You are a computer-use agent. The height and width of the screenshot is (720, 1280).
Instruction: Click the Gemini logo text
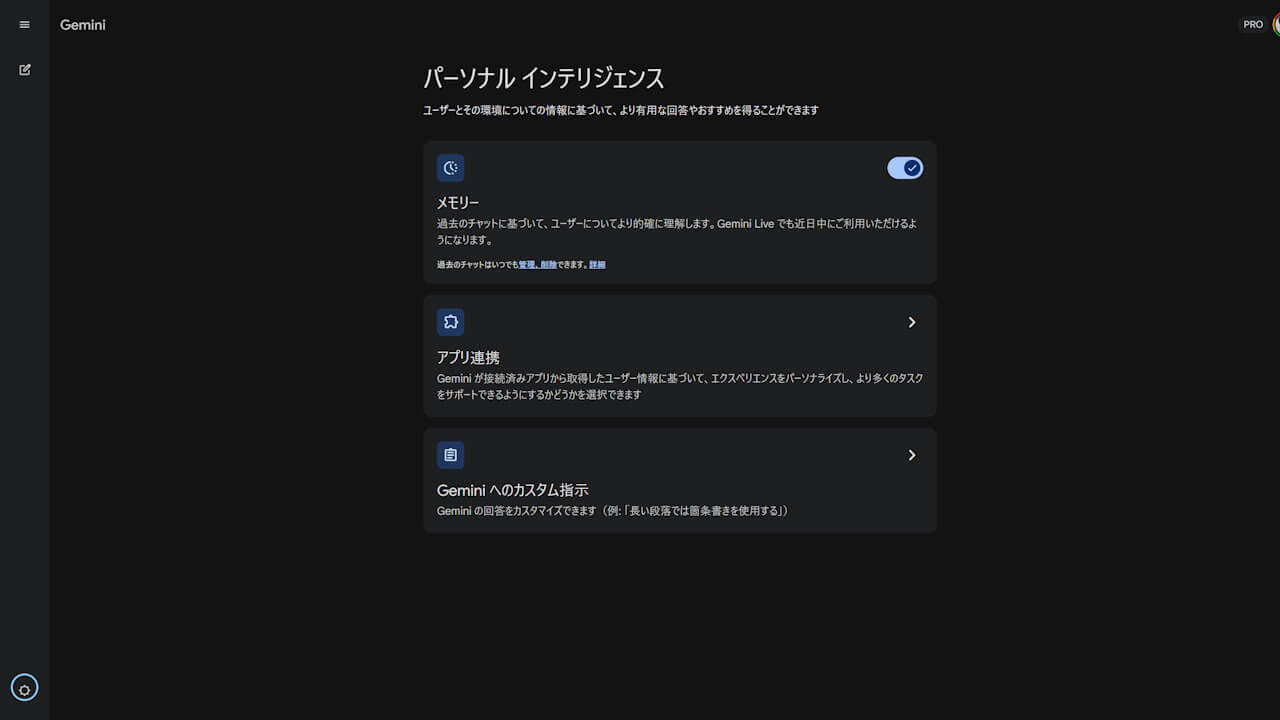point(83,25)
